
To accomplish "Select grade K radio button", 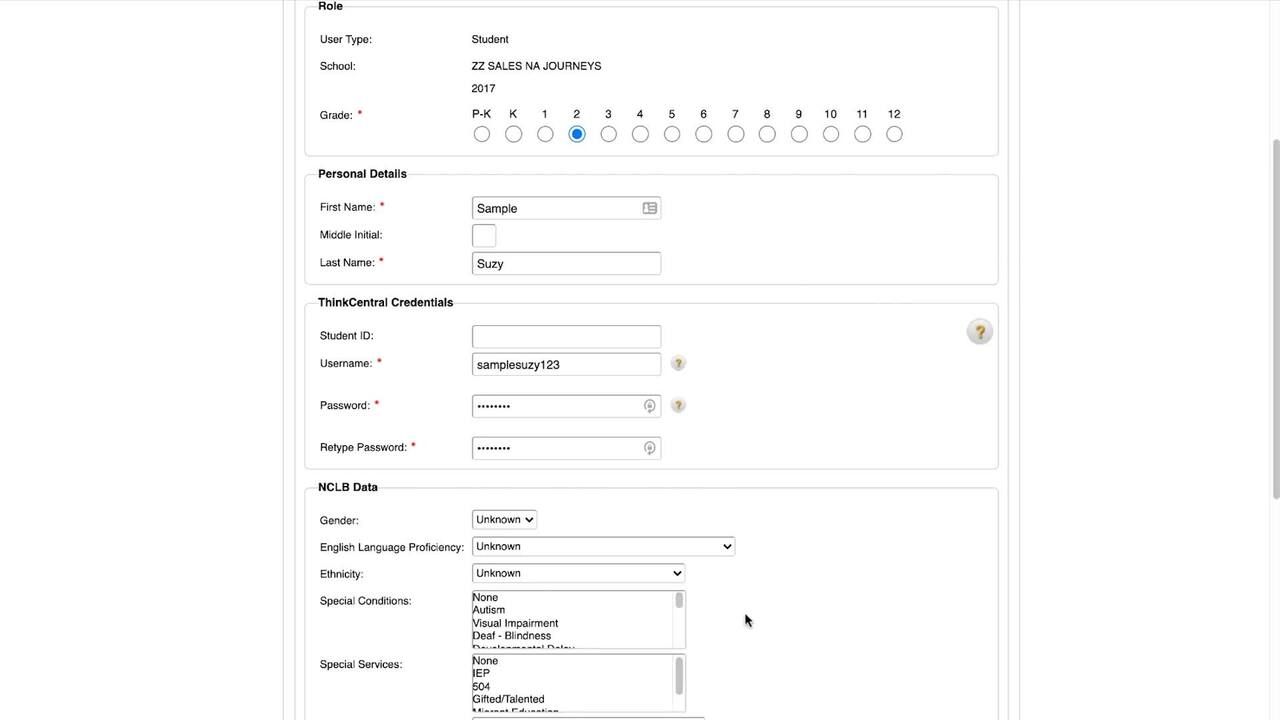I will (x=513, y=134).
